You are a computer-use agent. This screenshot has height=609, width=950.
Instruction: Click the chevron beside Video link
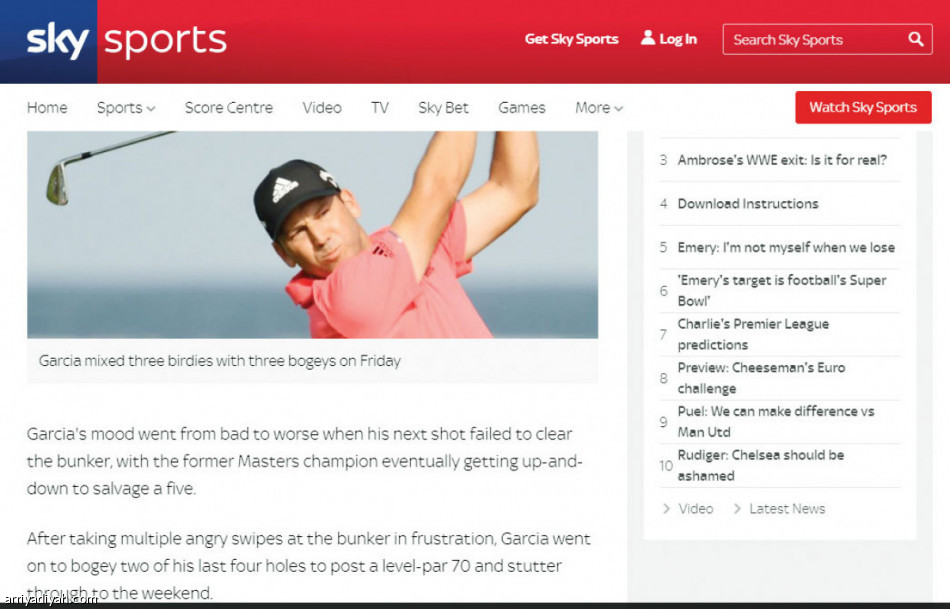point(666,508)
